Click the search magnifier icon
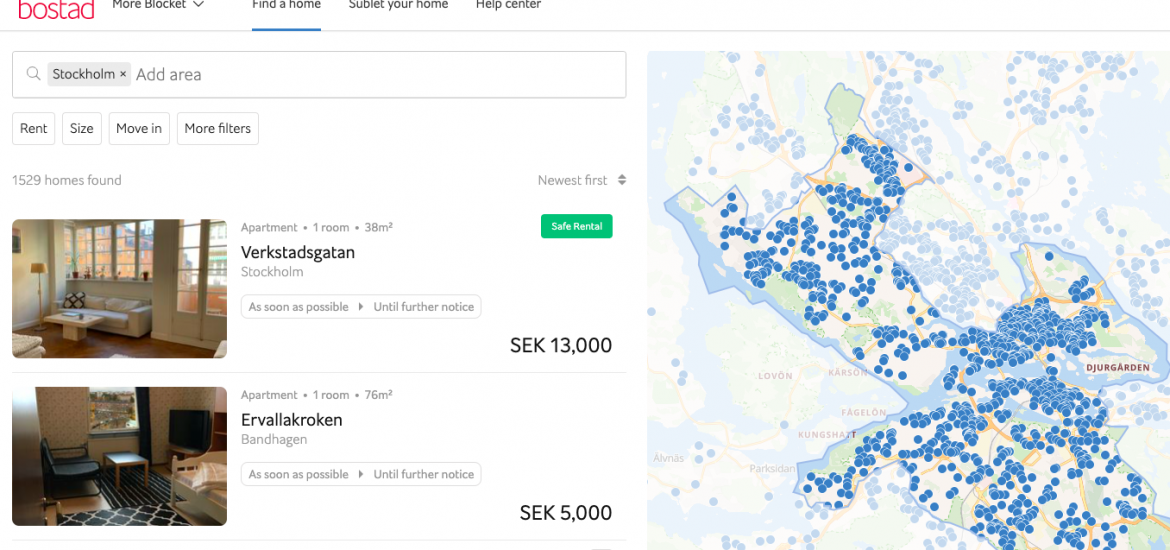This screenshot has width=1170, height=550. [34, 74]
